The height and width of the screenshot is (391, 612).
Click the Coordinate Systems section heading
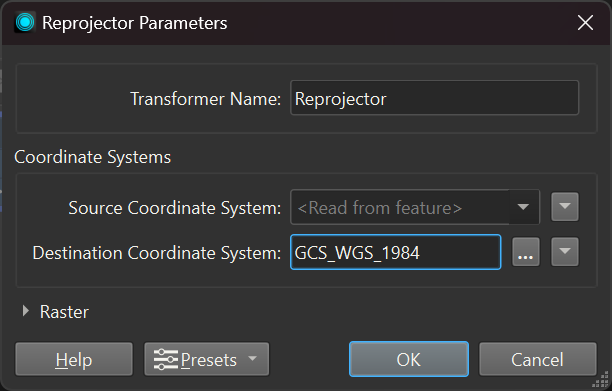click(93, 157)
